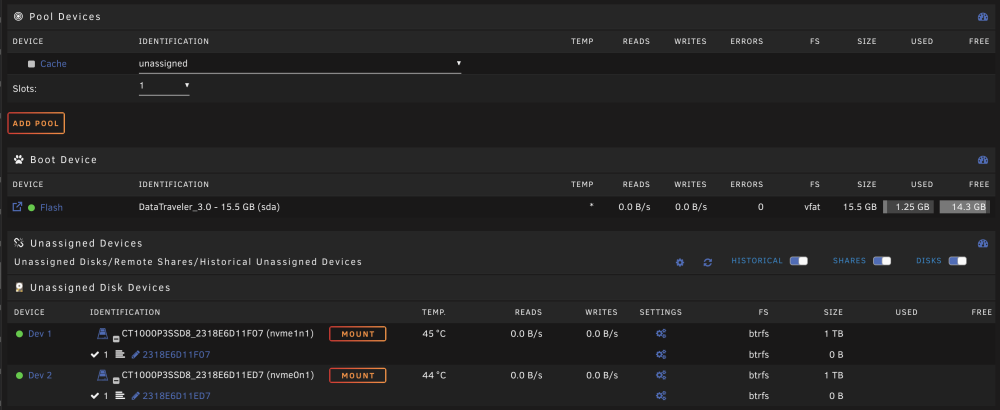Toggle the Historical switch
This screenshot has width=1000, height=410.
tap(798, 261)
